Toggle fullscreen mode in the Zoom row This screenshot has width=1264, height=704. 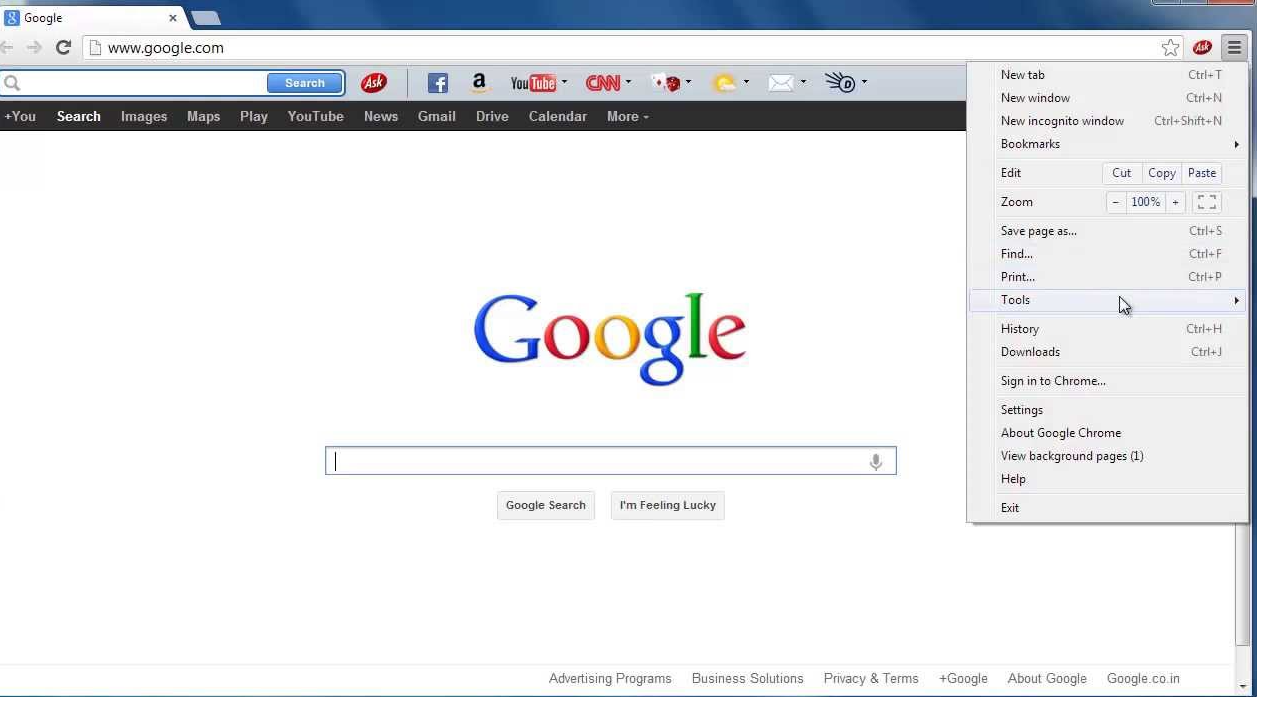pos(1207,202)
